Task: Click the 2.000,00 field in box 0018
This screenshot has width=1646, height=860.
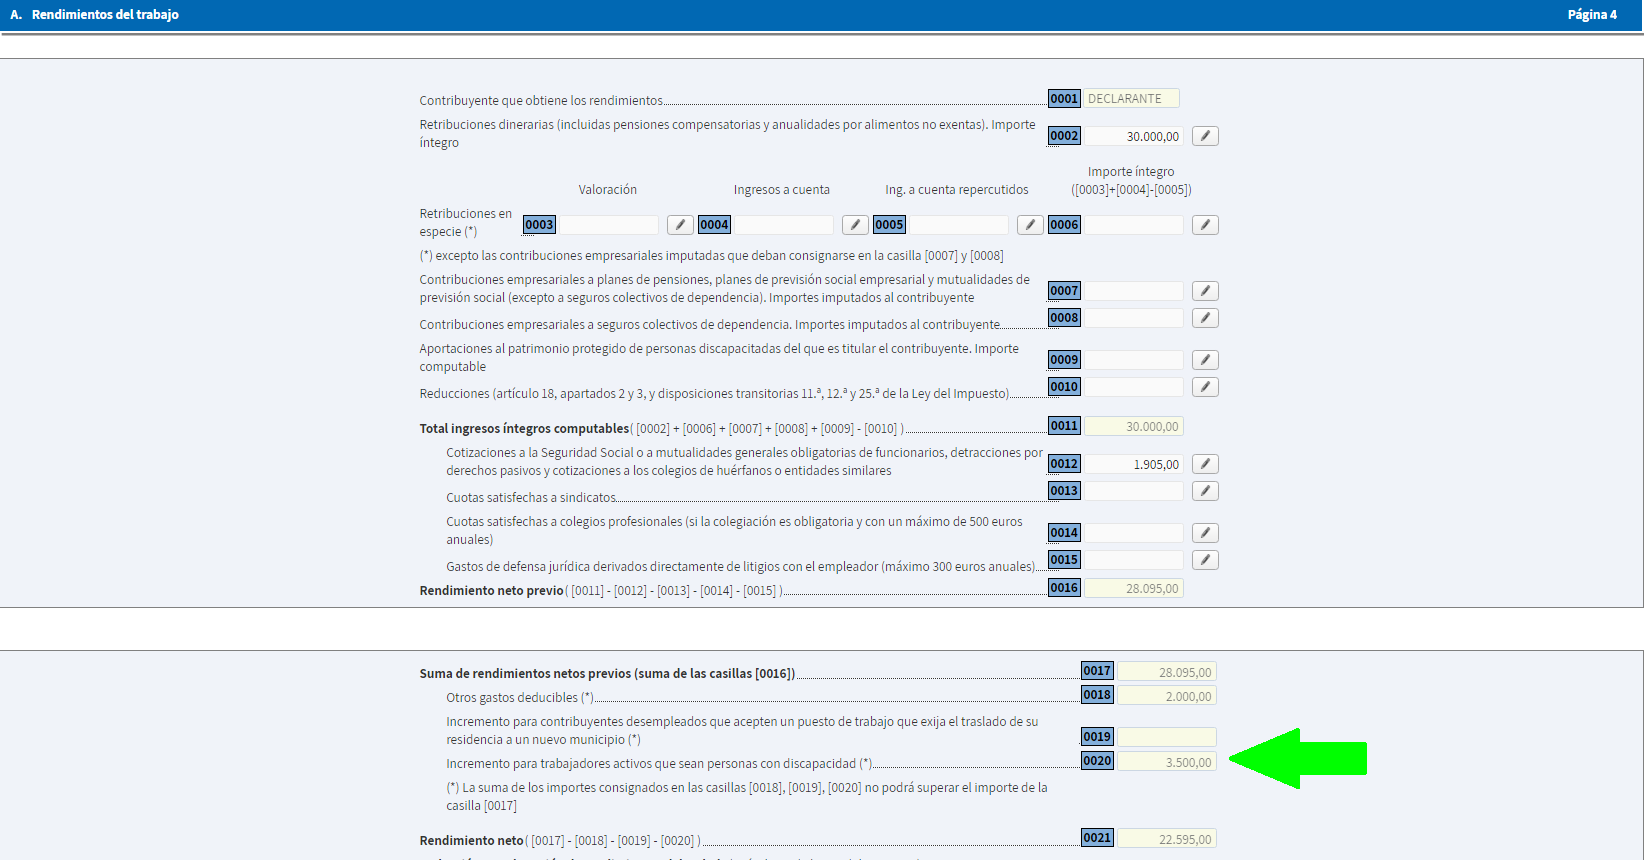Action: (x=1166, y=696)
